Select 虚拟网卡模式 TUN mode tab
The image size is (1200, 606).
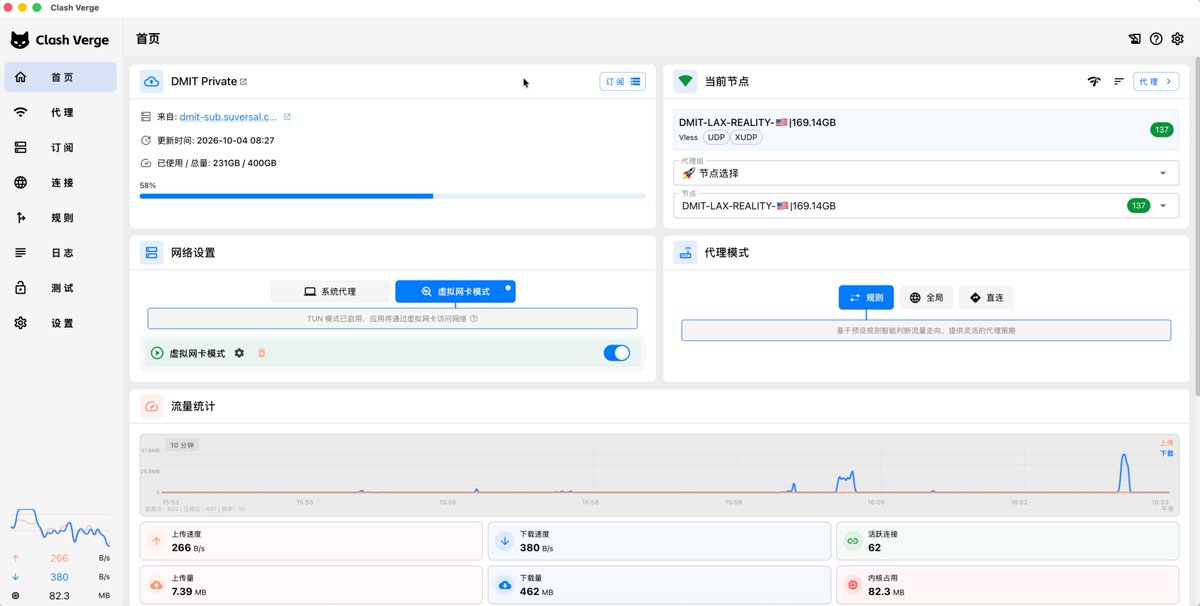456,292
